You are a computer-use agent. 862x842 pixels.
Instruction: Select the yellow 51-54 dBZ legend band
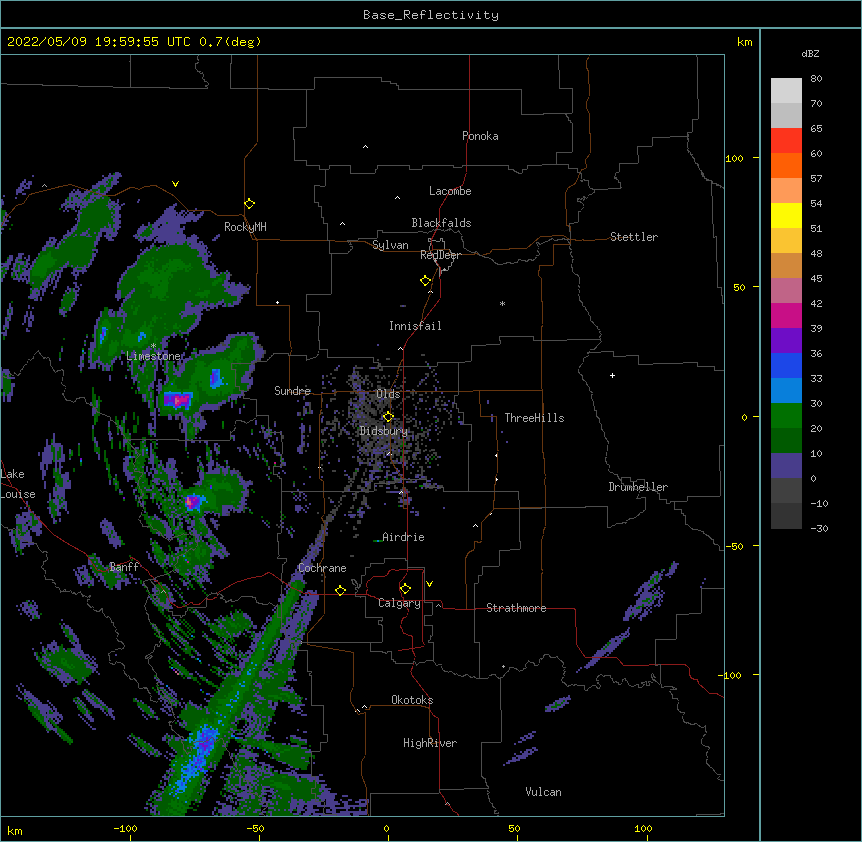coord(786,215)
